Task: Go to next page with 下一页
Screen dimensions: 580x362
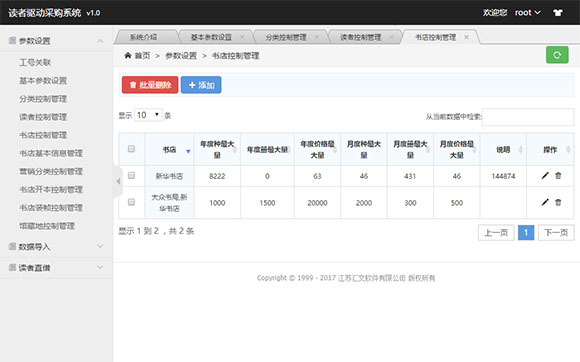Action: [556, 233]
